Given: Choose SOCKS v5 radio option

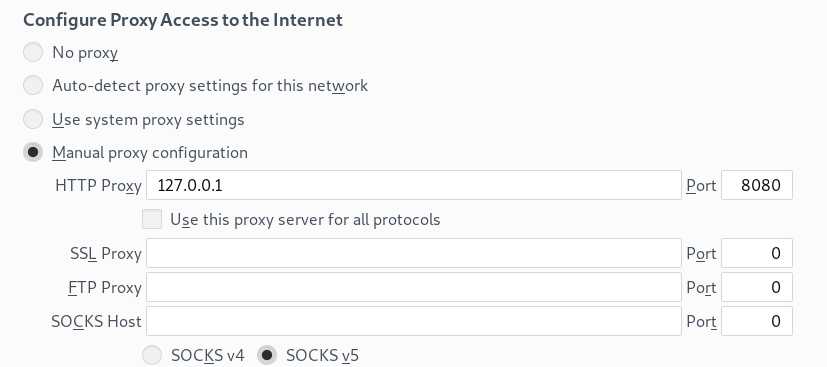Looking at the screenshot, I should (x=267, y=355).
